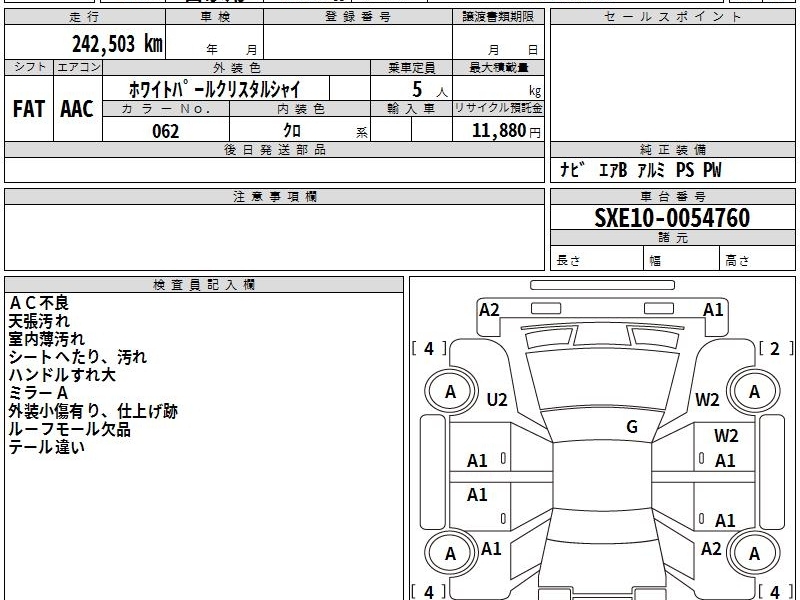Viewport: 800px width, 600px height.
Task: Select the カラーNo. label
Action: [166, 109]
